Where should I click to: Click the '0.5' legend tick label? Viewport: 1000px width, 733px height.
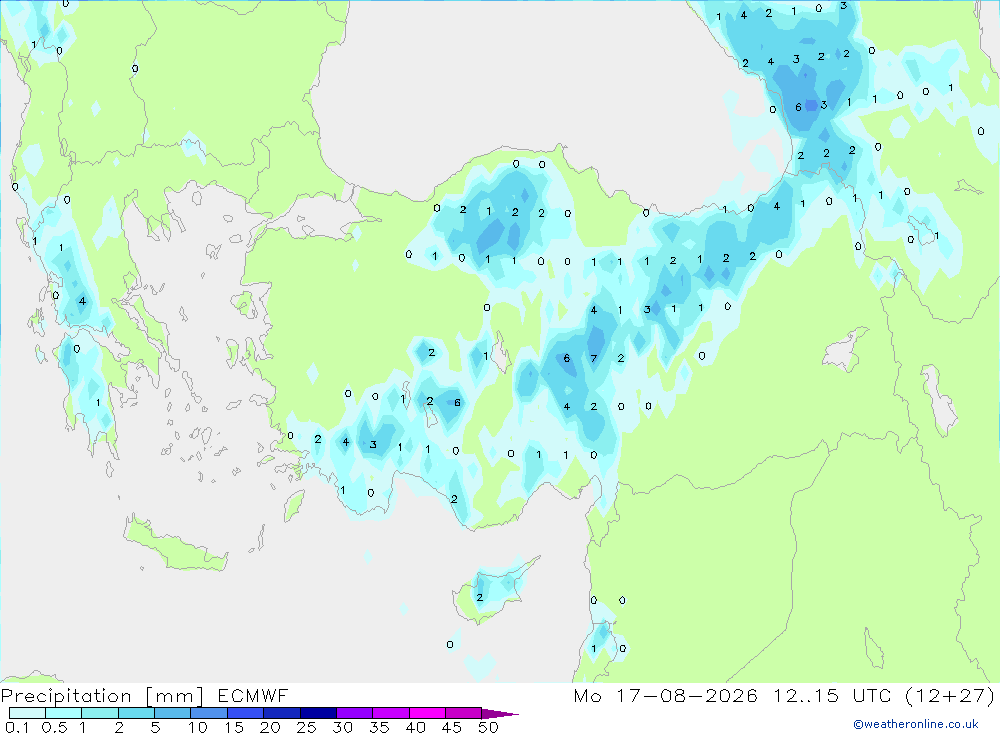[x=54, y=727]
